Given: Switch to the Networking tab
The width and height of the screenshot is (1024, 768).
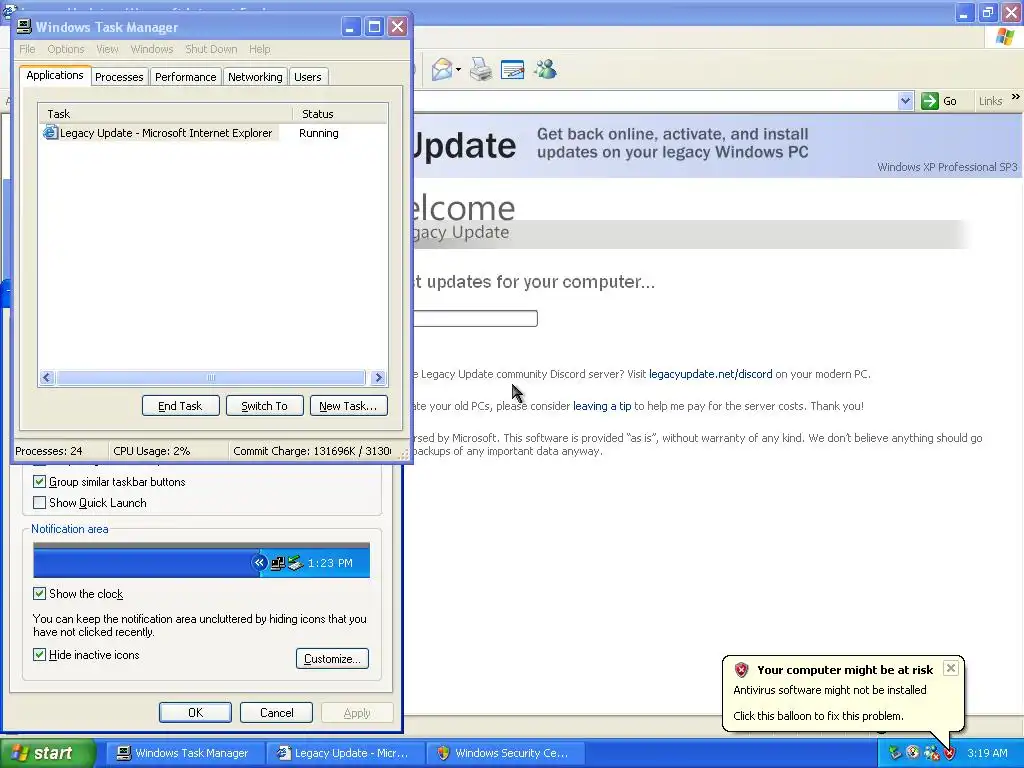Looking at the screenshot, I should point(255,76).
